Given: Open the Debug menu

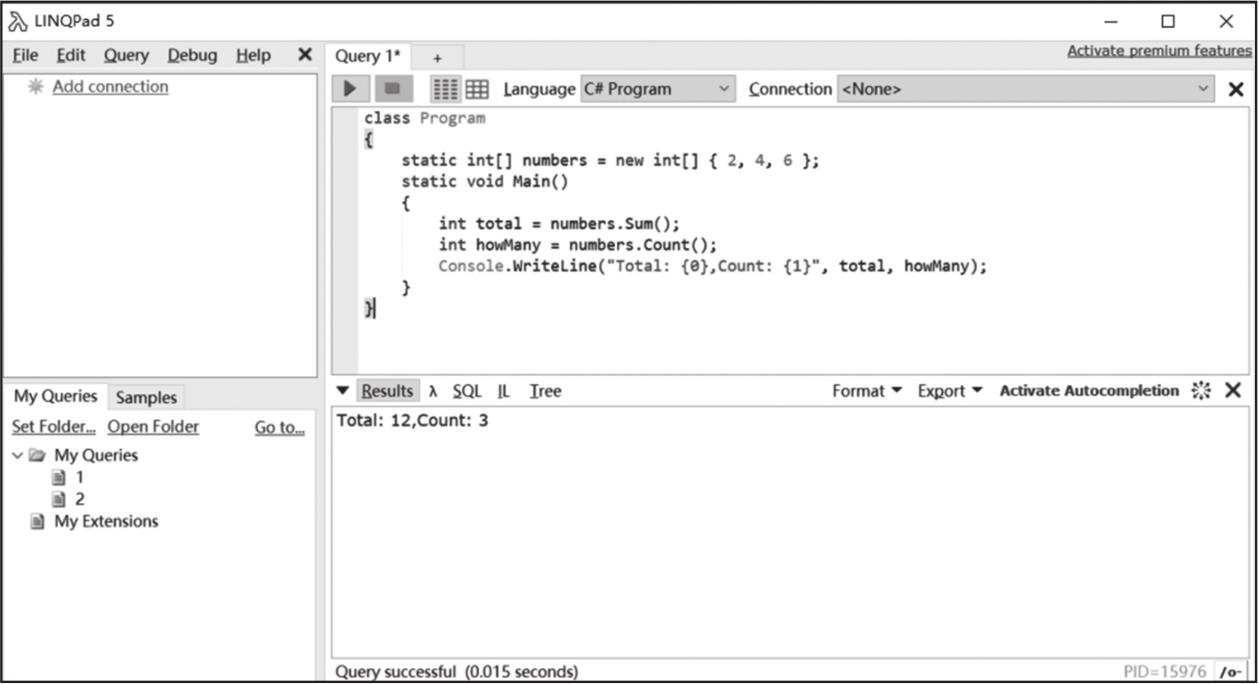Looking at the screenshot, I should [x=192, y=55].
